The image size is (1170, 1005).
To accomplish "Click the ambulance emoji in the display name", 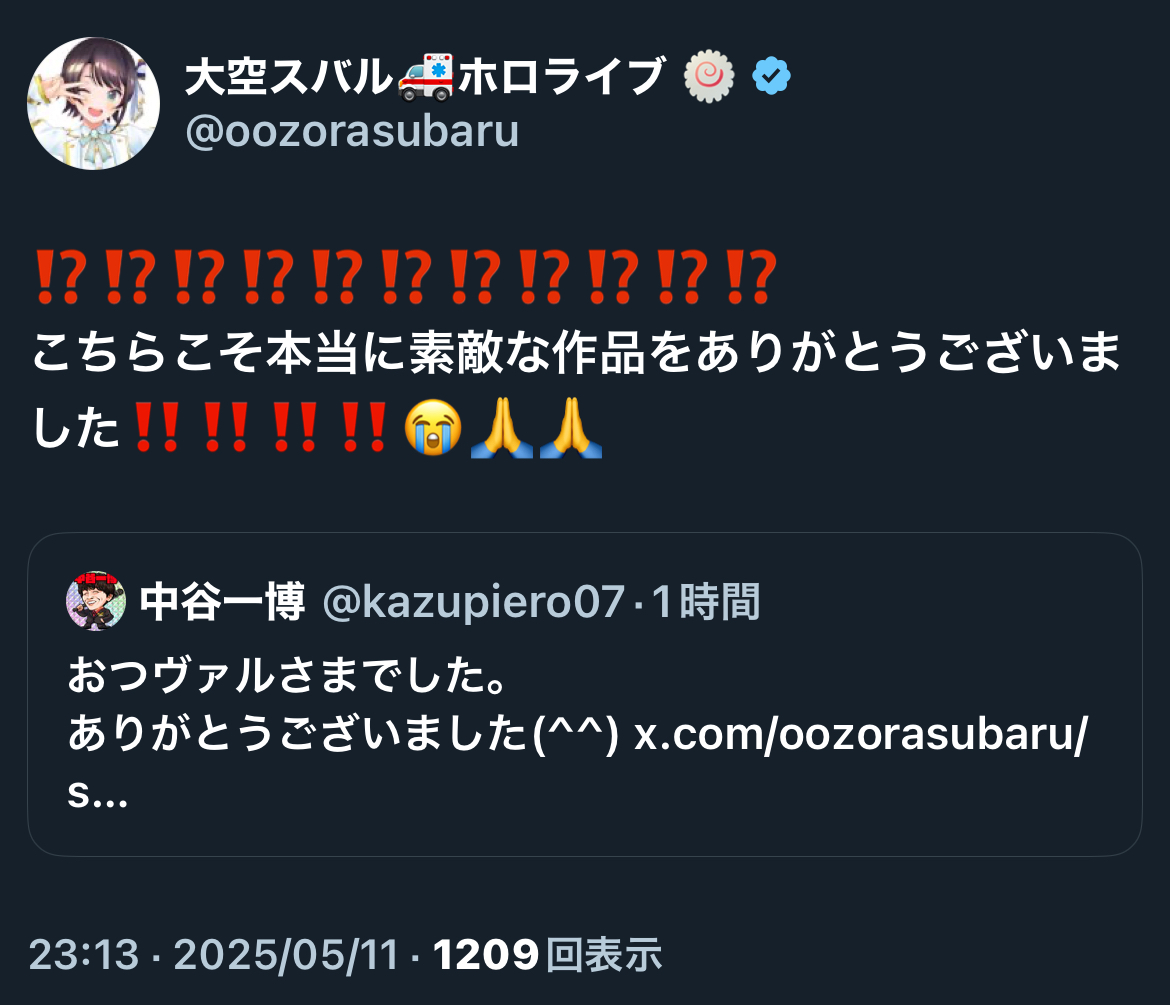I will click(x=425, y=76).
